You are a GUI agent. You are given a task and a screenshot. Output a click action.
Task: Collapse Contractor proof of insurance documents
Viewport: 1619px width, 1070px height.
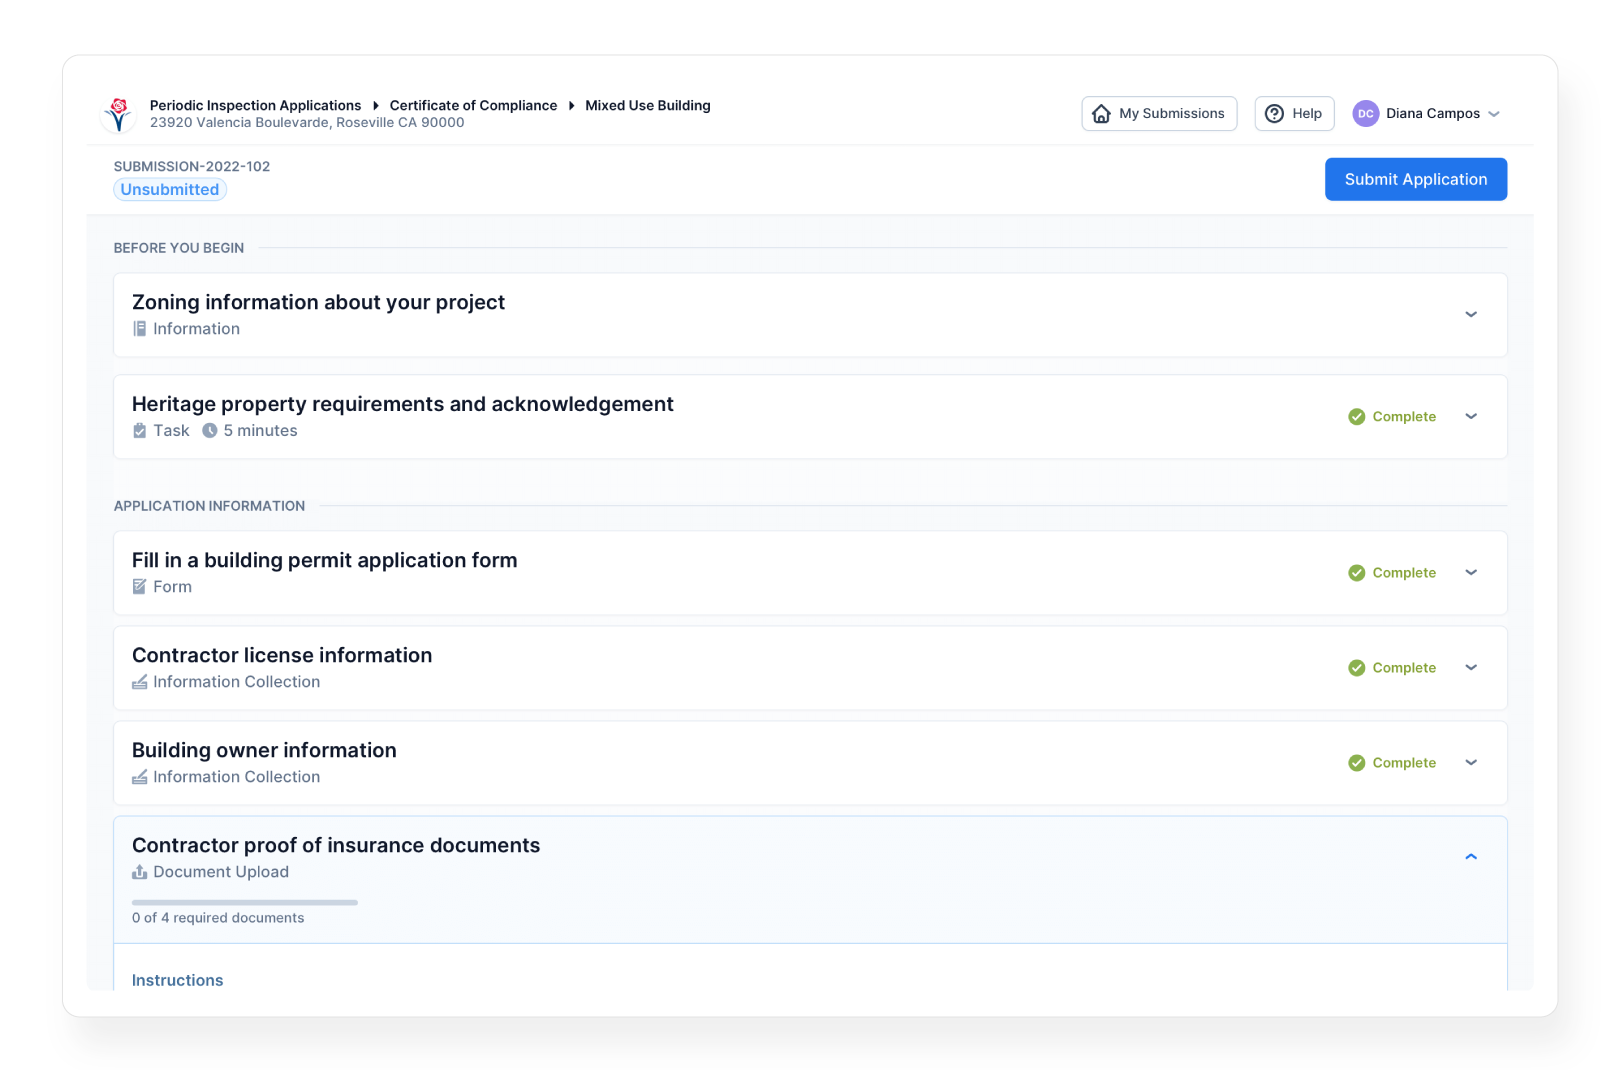pos(1470,857)
